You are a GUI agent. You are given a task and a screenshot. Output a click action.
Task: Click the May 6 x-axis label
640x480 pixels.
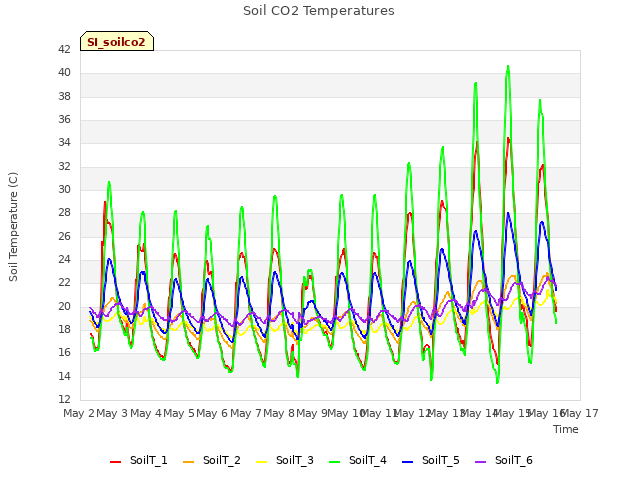click(x=212, y=413)
